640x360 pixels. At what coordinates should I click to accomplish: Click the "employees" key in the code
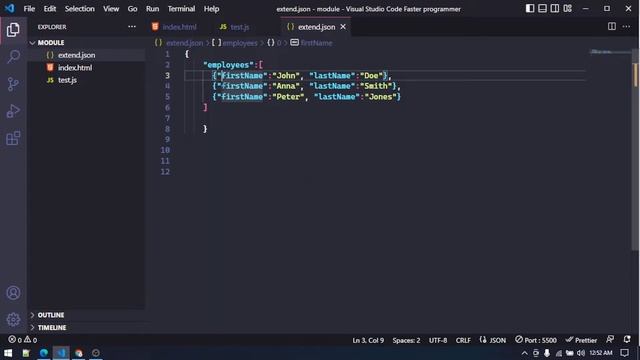coord(228,65)
